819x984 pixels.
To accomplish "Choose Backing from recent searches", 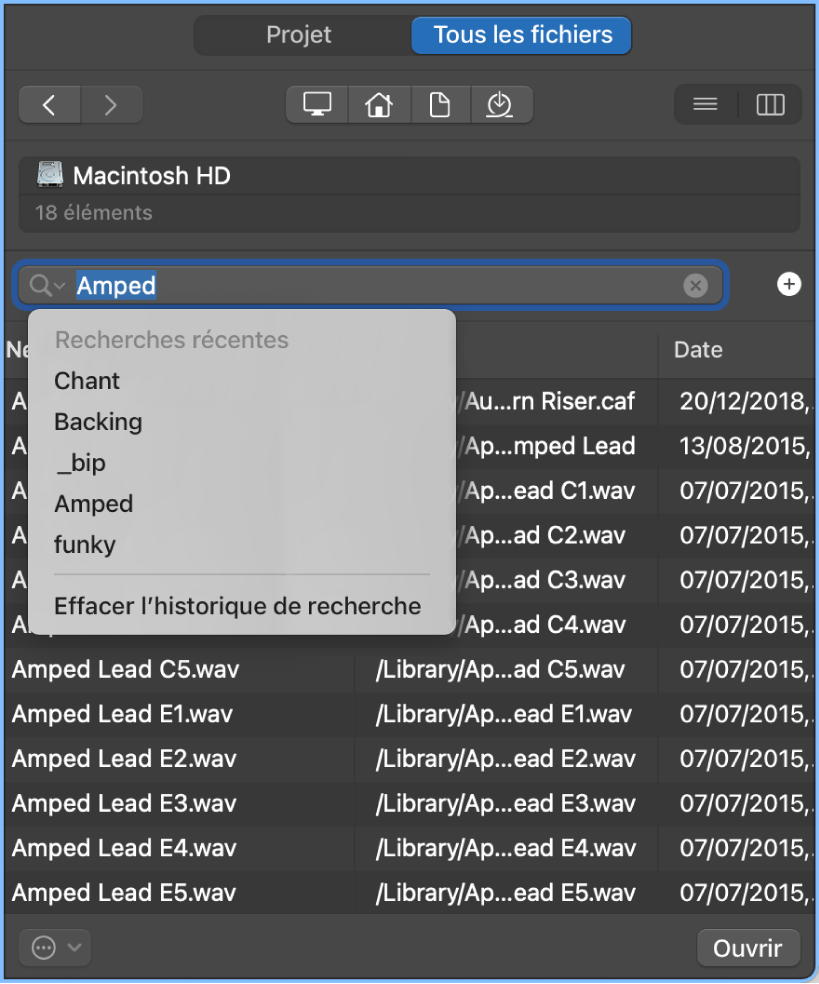I will (98, 422).
